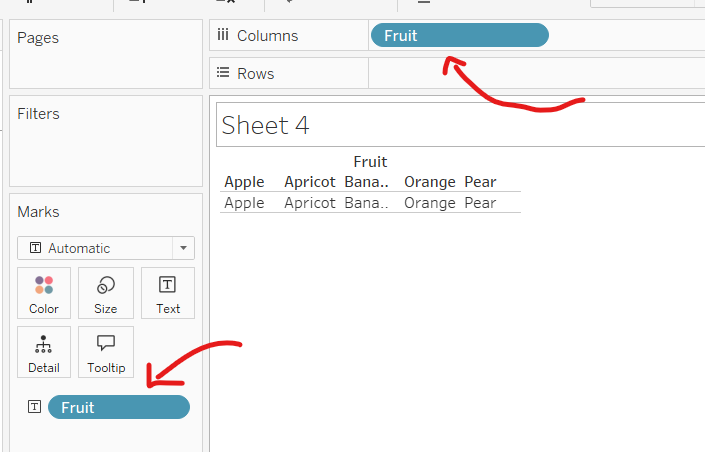The image size is (705, 452).
Task: Click the Rows shelf icon
Action: (x=223, y=74)
